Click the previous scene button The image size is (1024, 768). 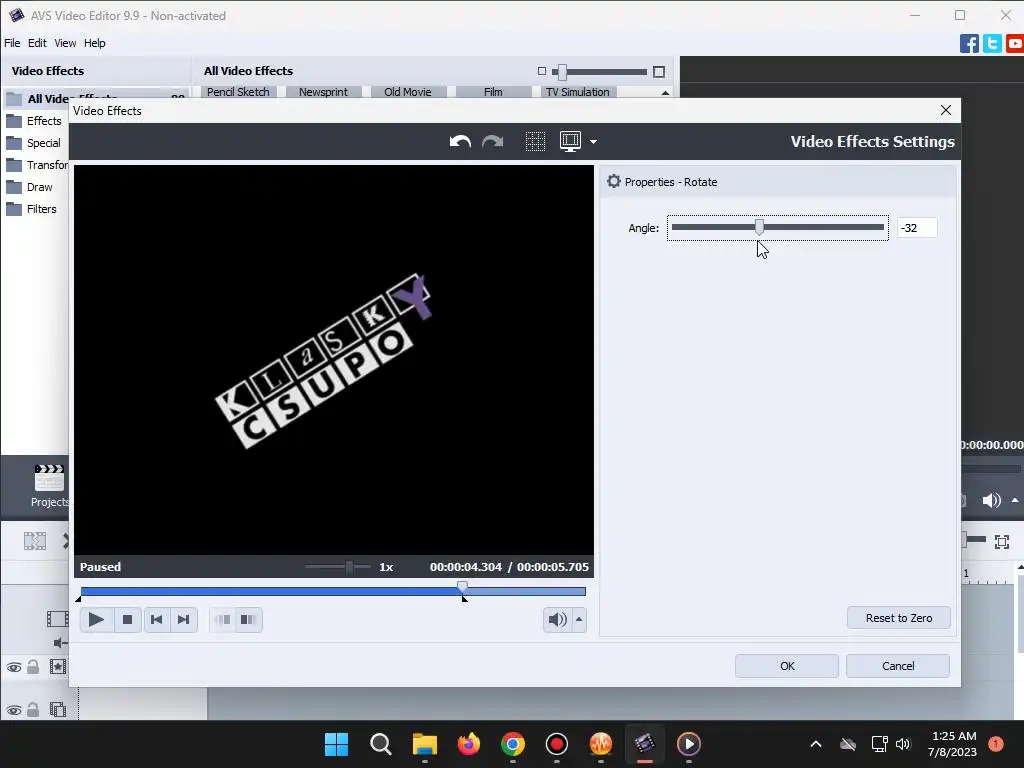tap(223, 620)
